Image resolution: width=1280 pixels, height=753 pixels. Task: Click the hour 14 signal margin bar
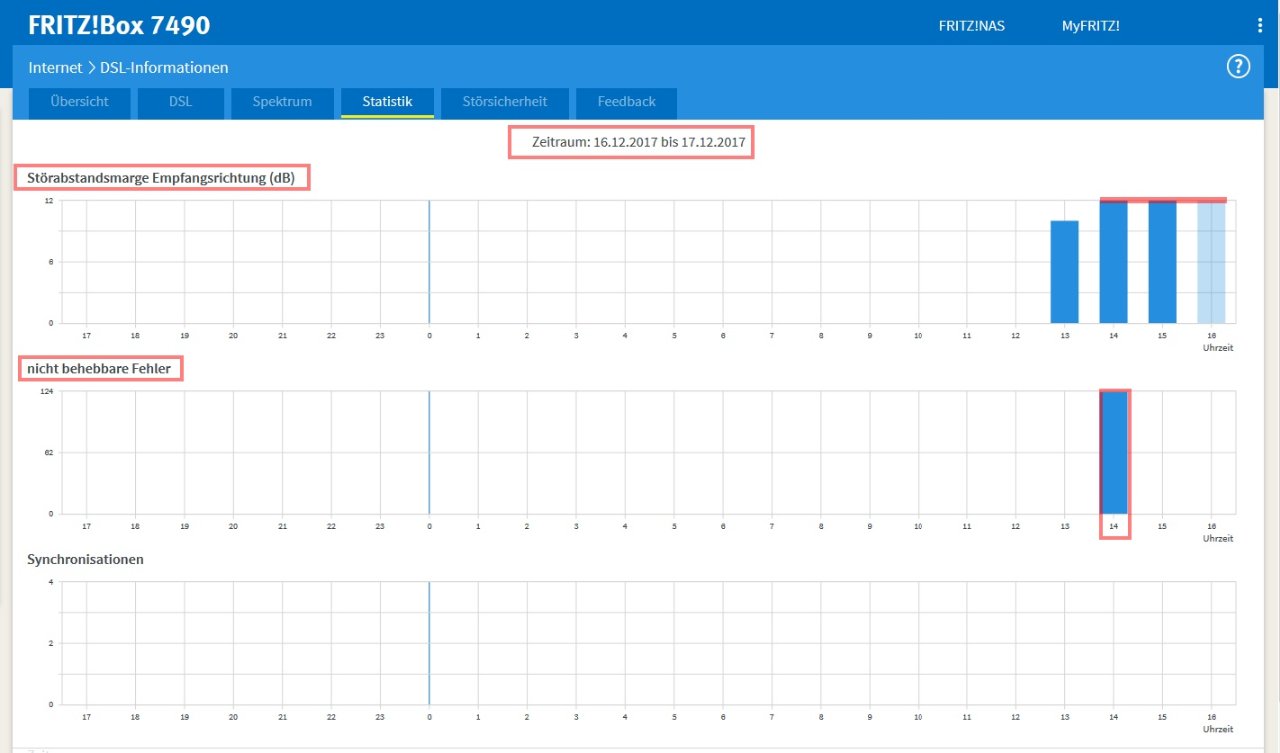[x=1114, y=262]
